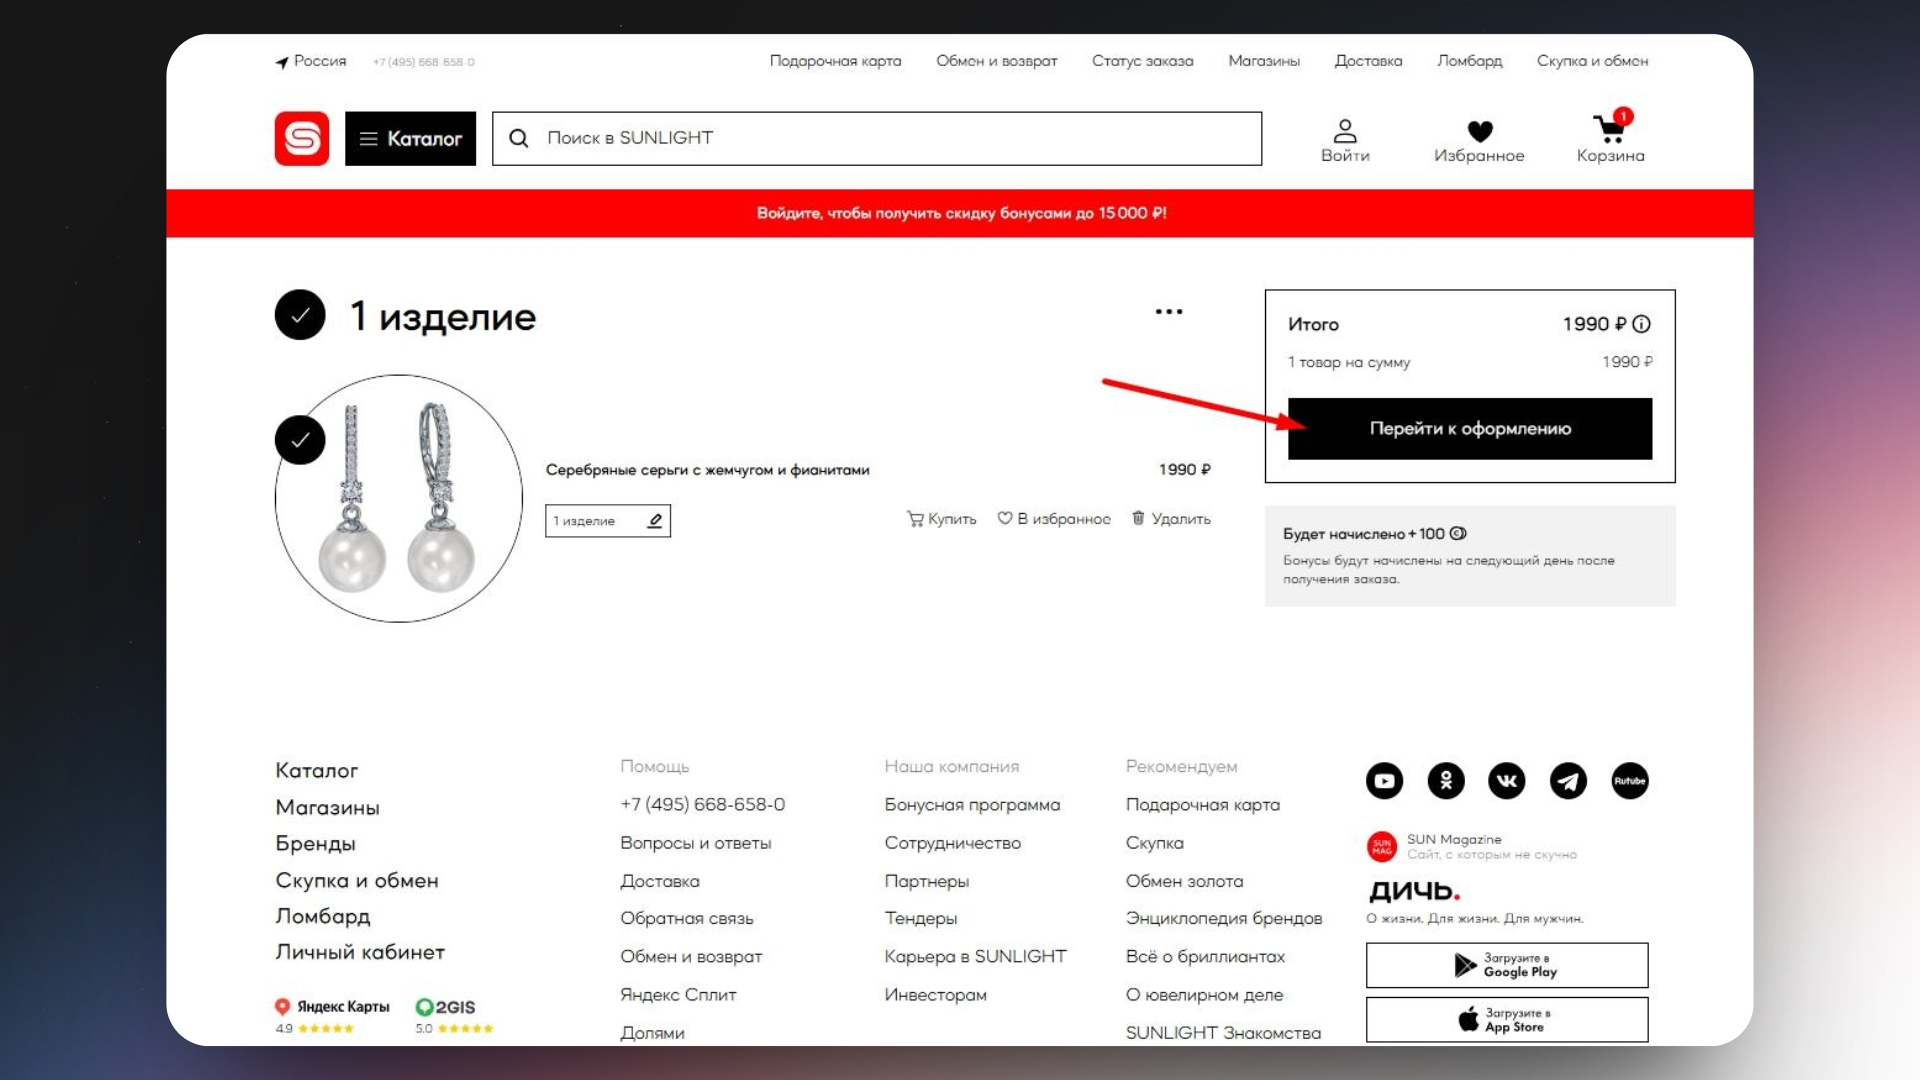
Task: Open Магазины in top menu
Action: coord(1264,61)
